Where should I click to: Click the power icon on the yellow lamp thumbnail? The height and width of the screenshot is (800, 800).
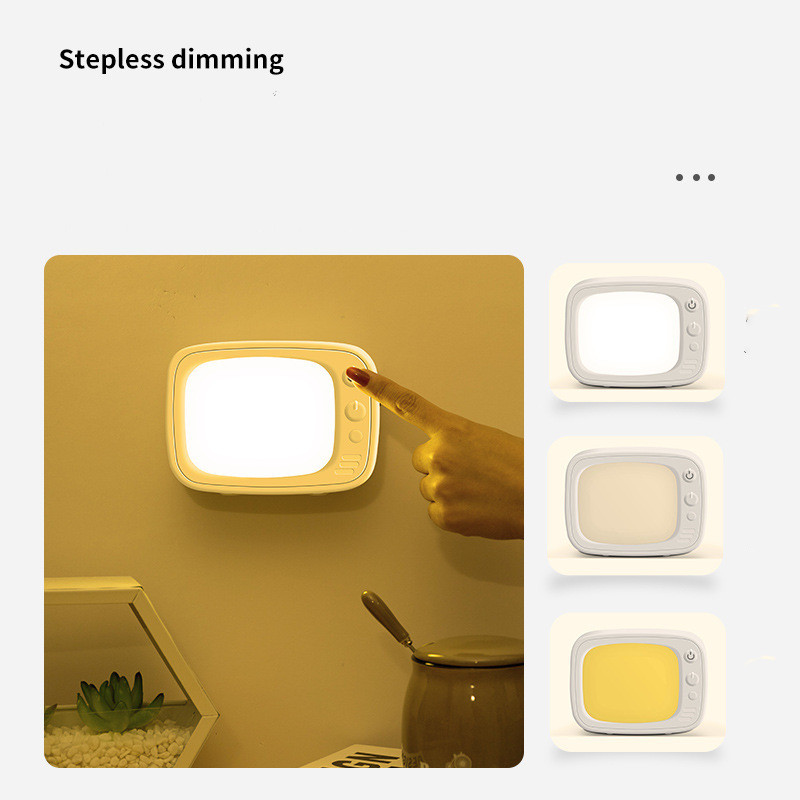(690, 656)
